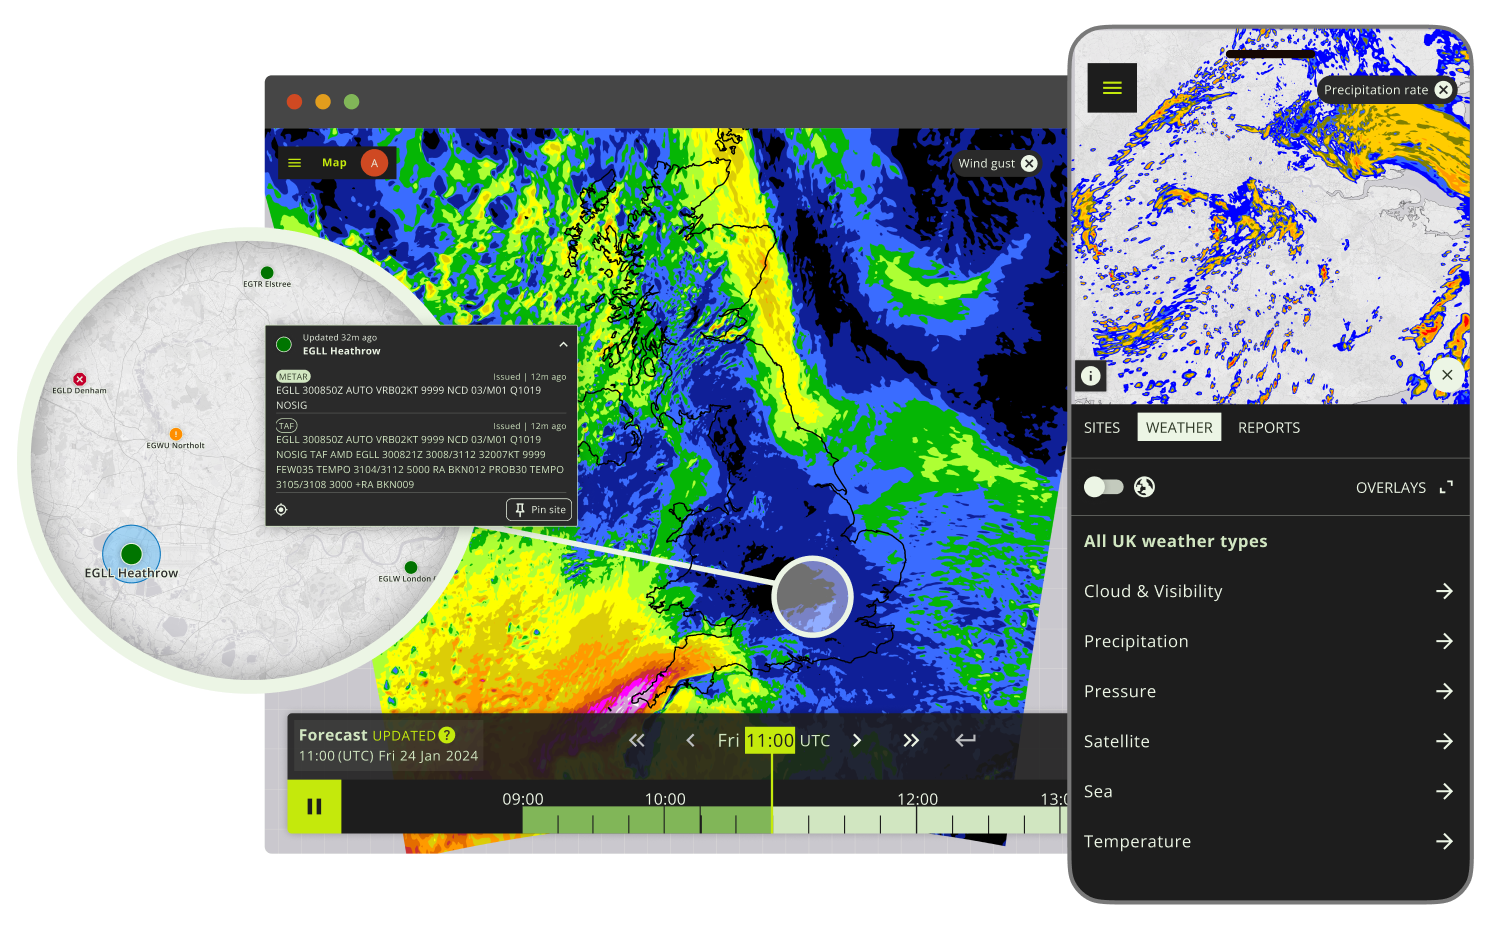The image size is (1500, 930).
Task: Open the Precipitation weather types
Action: 1444,641
